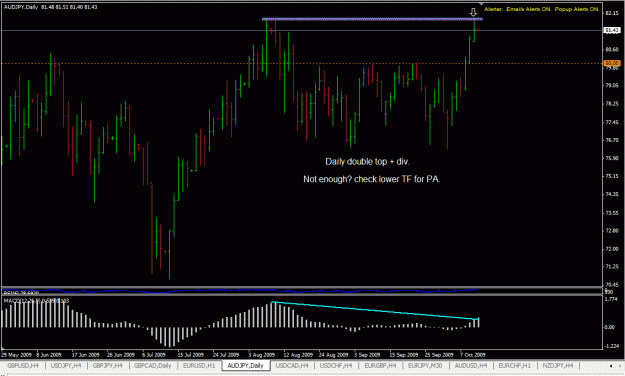Switch to the EURJPY,M30 chart tab
The height and width of the screenshot is (376, 625).
(x=425, y=365)
